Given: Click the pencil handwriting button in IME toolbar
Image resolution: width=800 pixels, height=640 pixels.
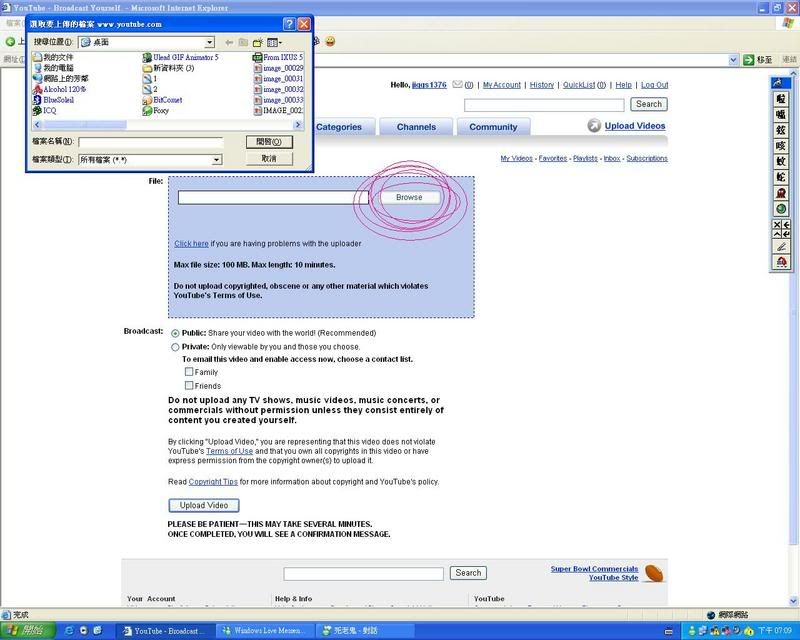Looking at the screenshot, I should (781, 247).
